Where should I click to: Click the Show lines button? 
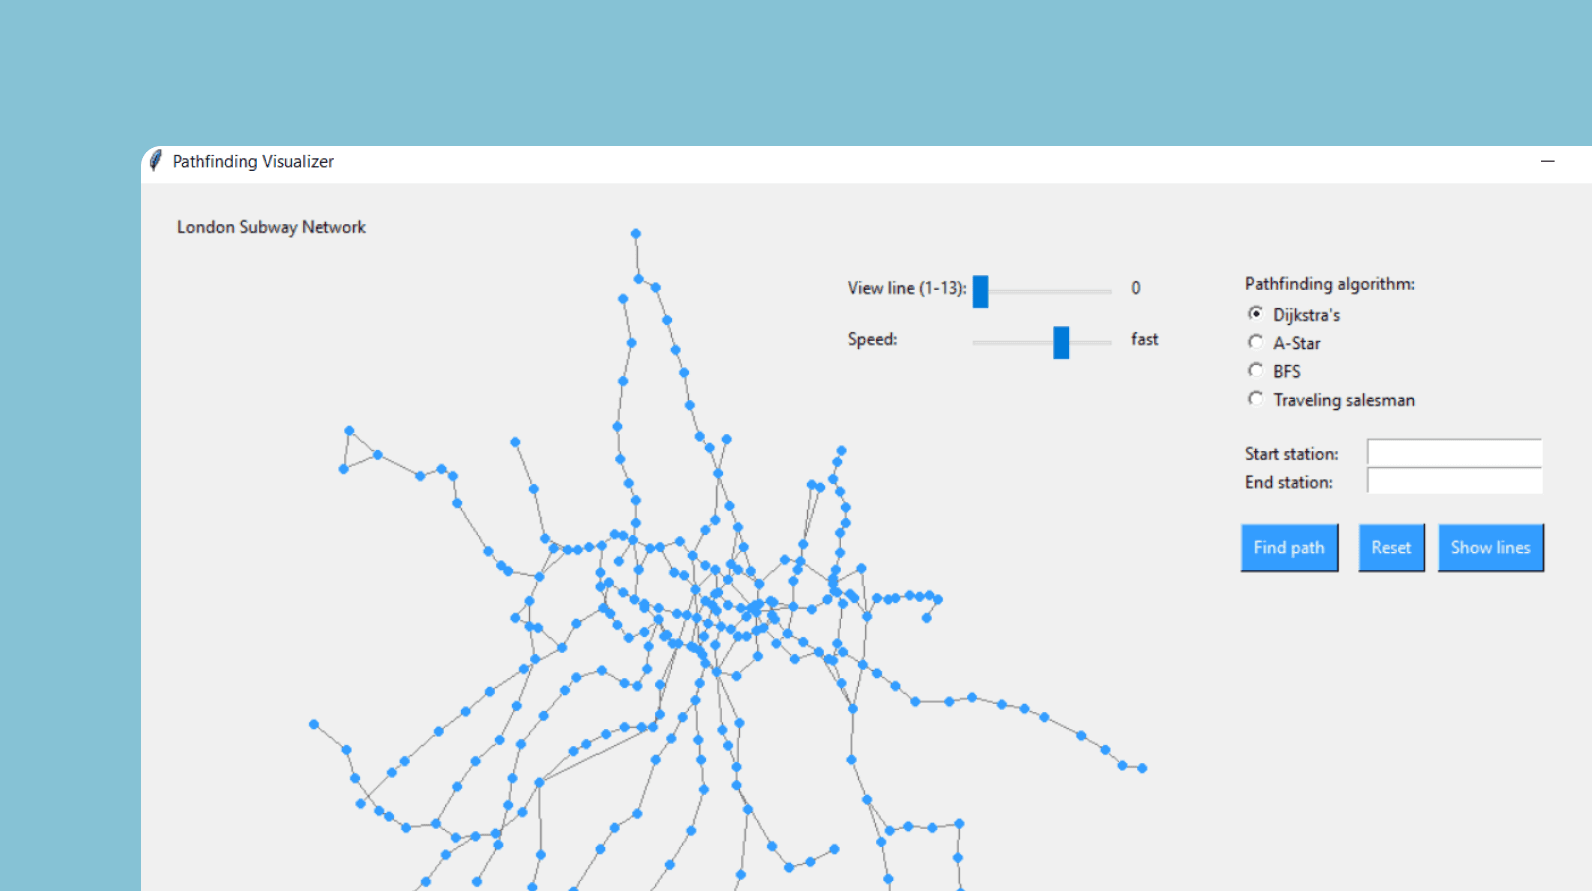[x=1490, y=548]
